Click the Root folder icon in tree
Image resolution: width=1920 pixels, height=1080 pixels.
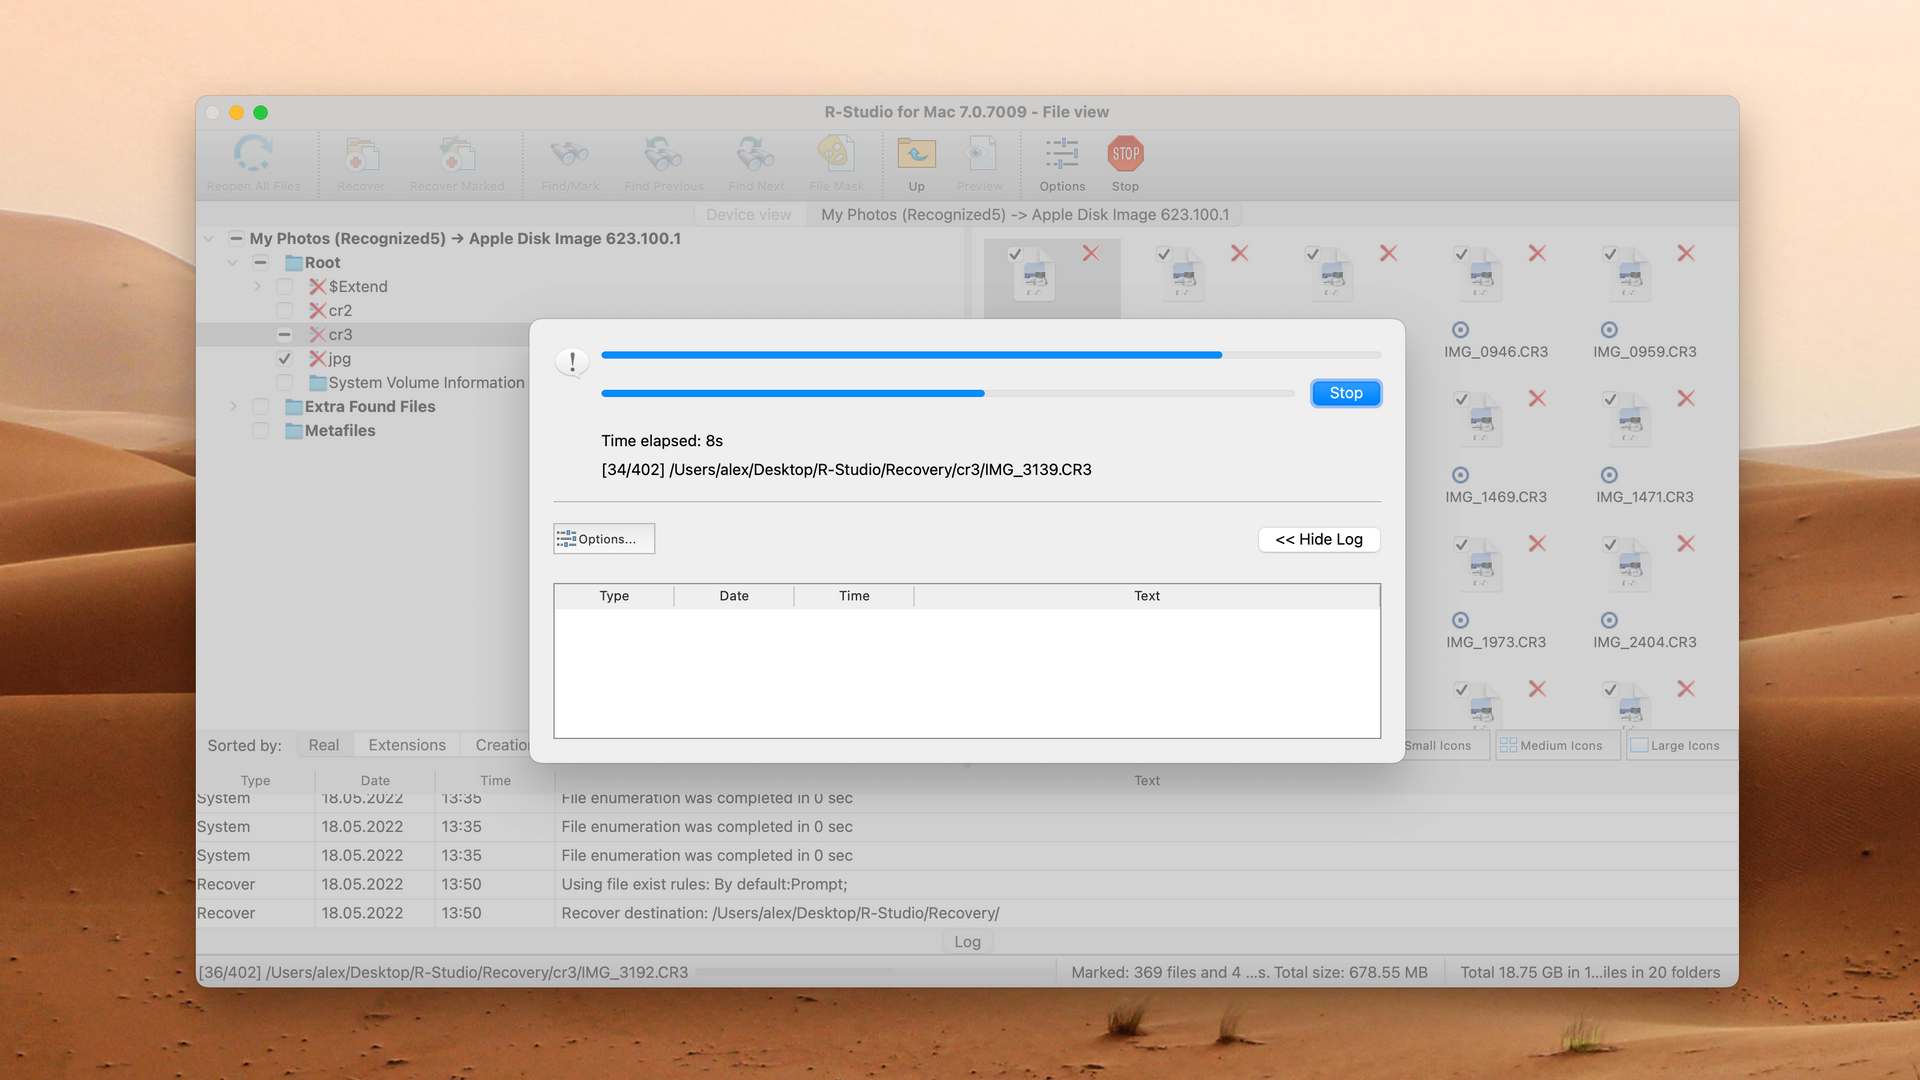[x=294, y=263]
